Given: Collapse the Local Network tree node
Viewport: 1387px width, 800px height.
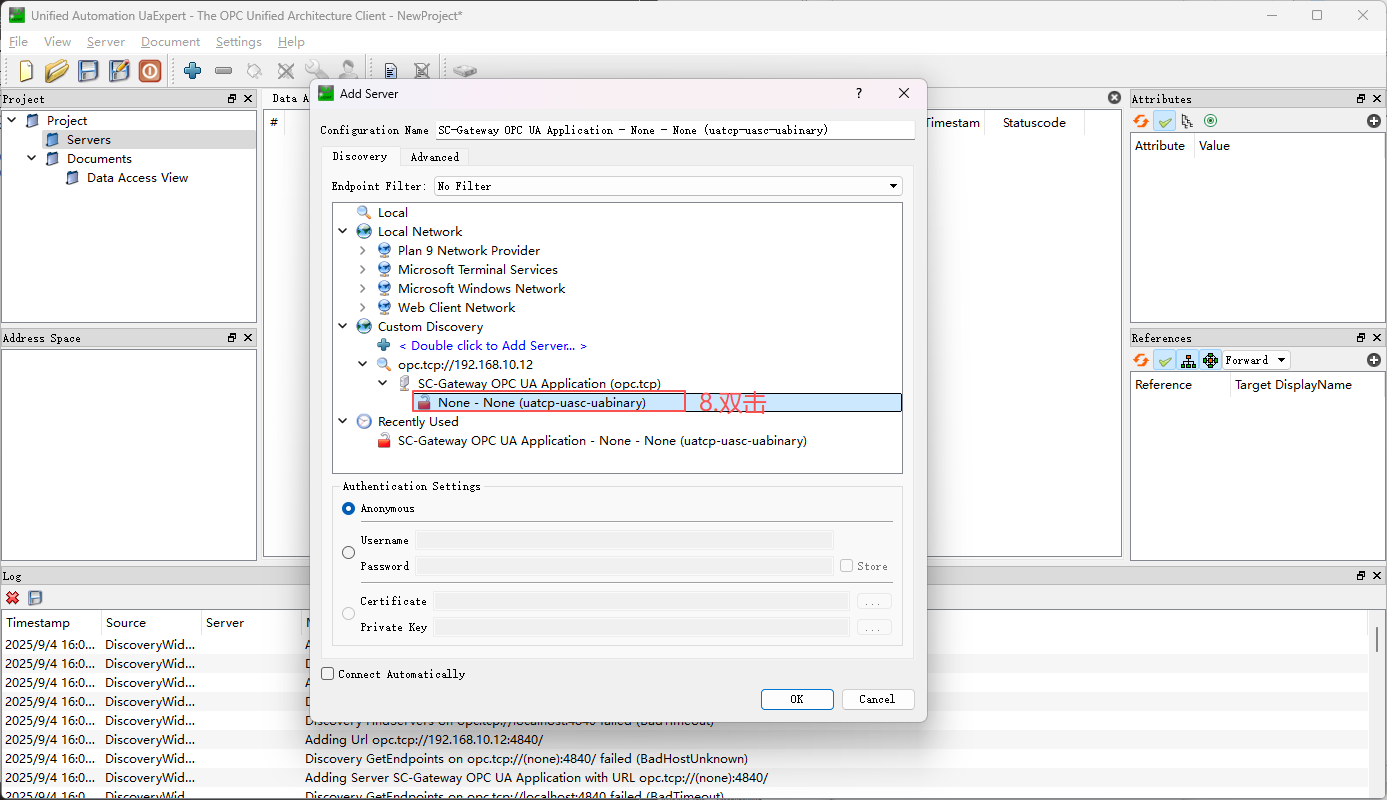Looking at the screenshot, I should pos(343,231).
